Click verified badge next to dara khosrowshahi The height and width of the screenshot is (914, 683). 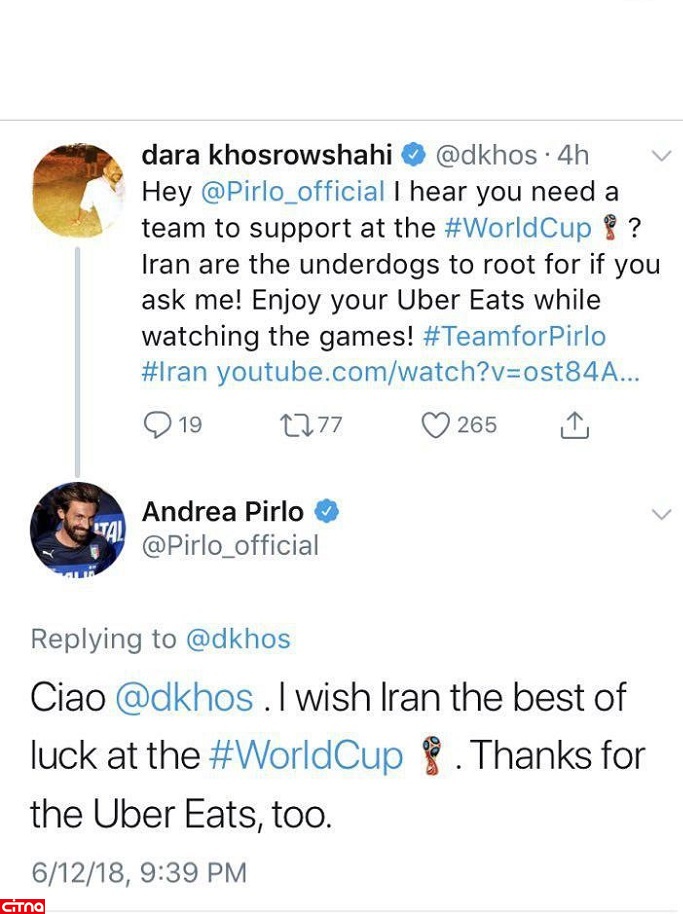pyautogui.click(x=414, y=156)
